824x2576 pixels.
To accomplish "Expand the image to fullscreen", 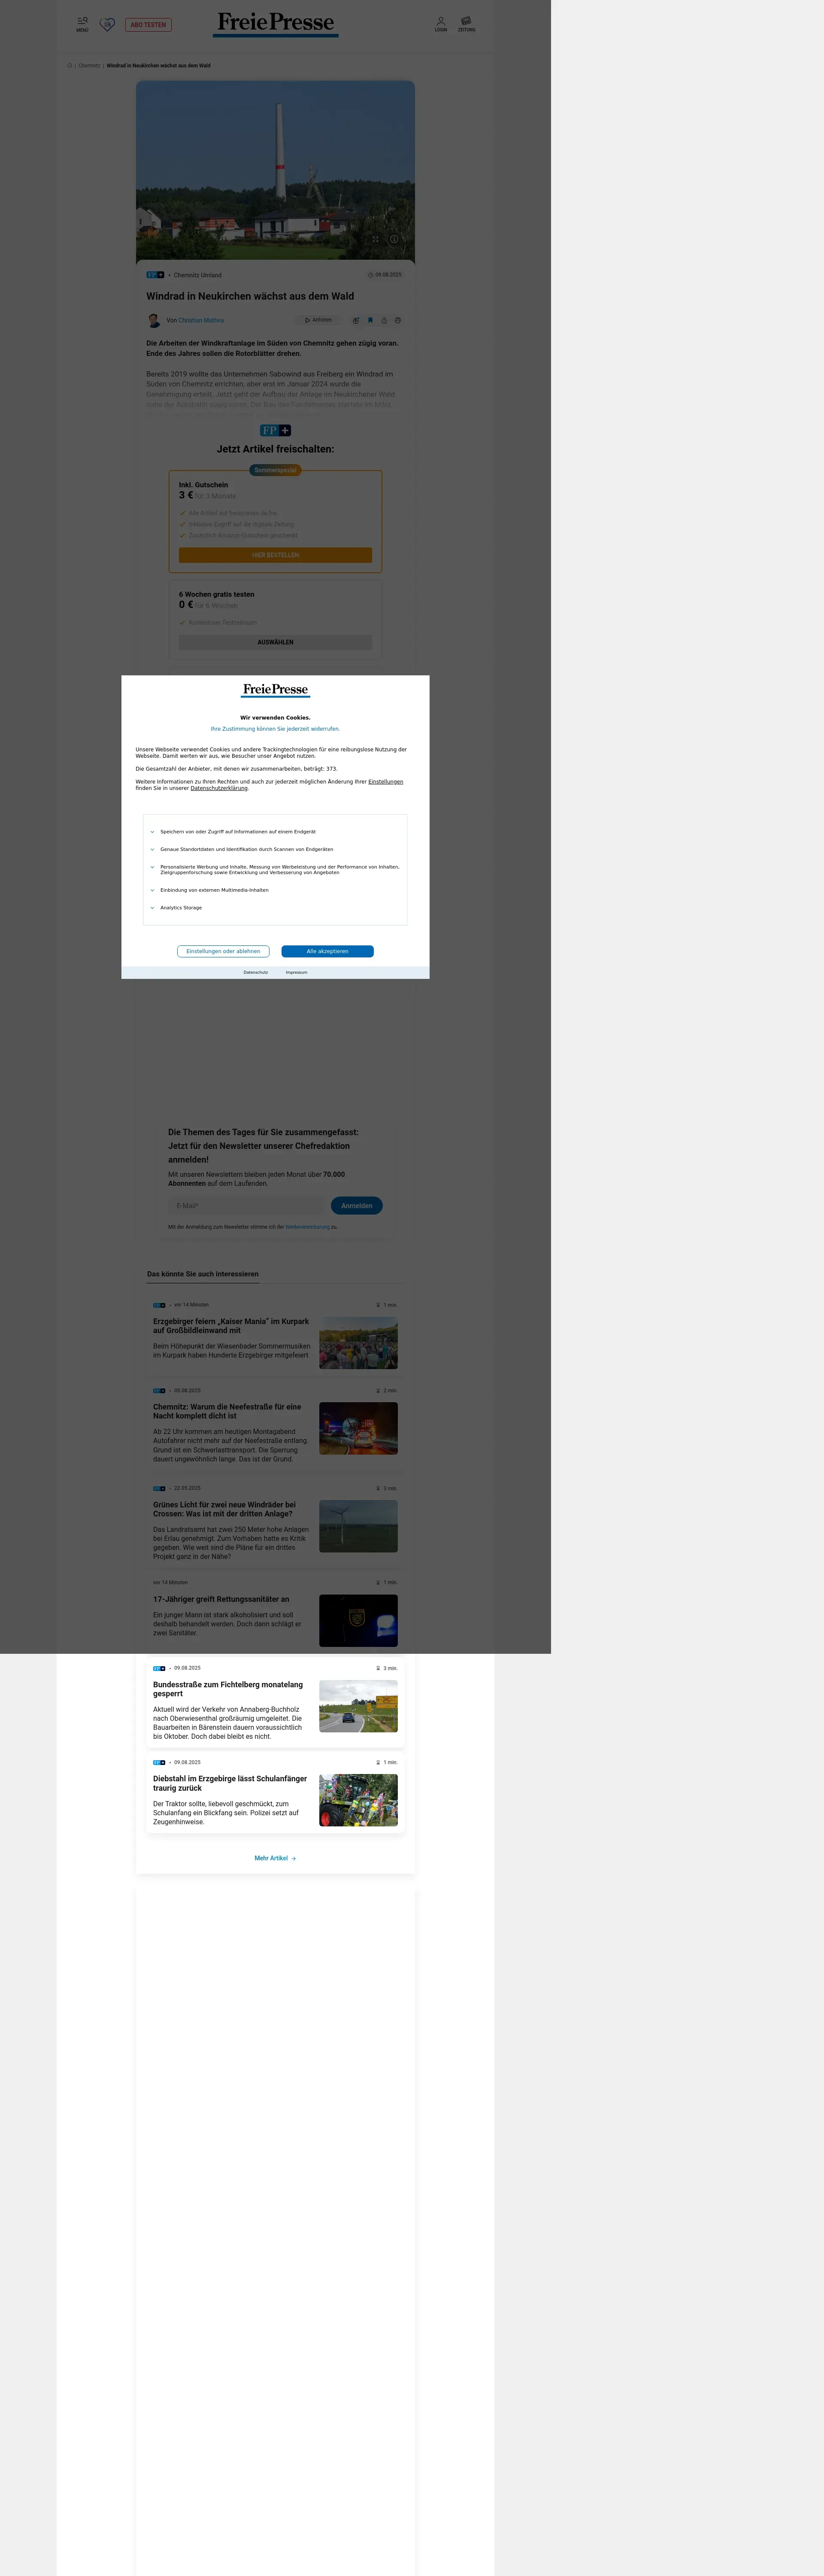I will point(376,239).
